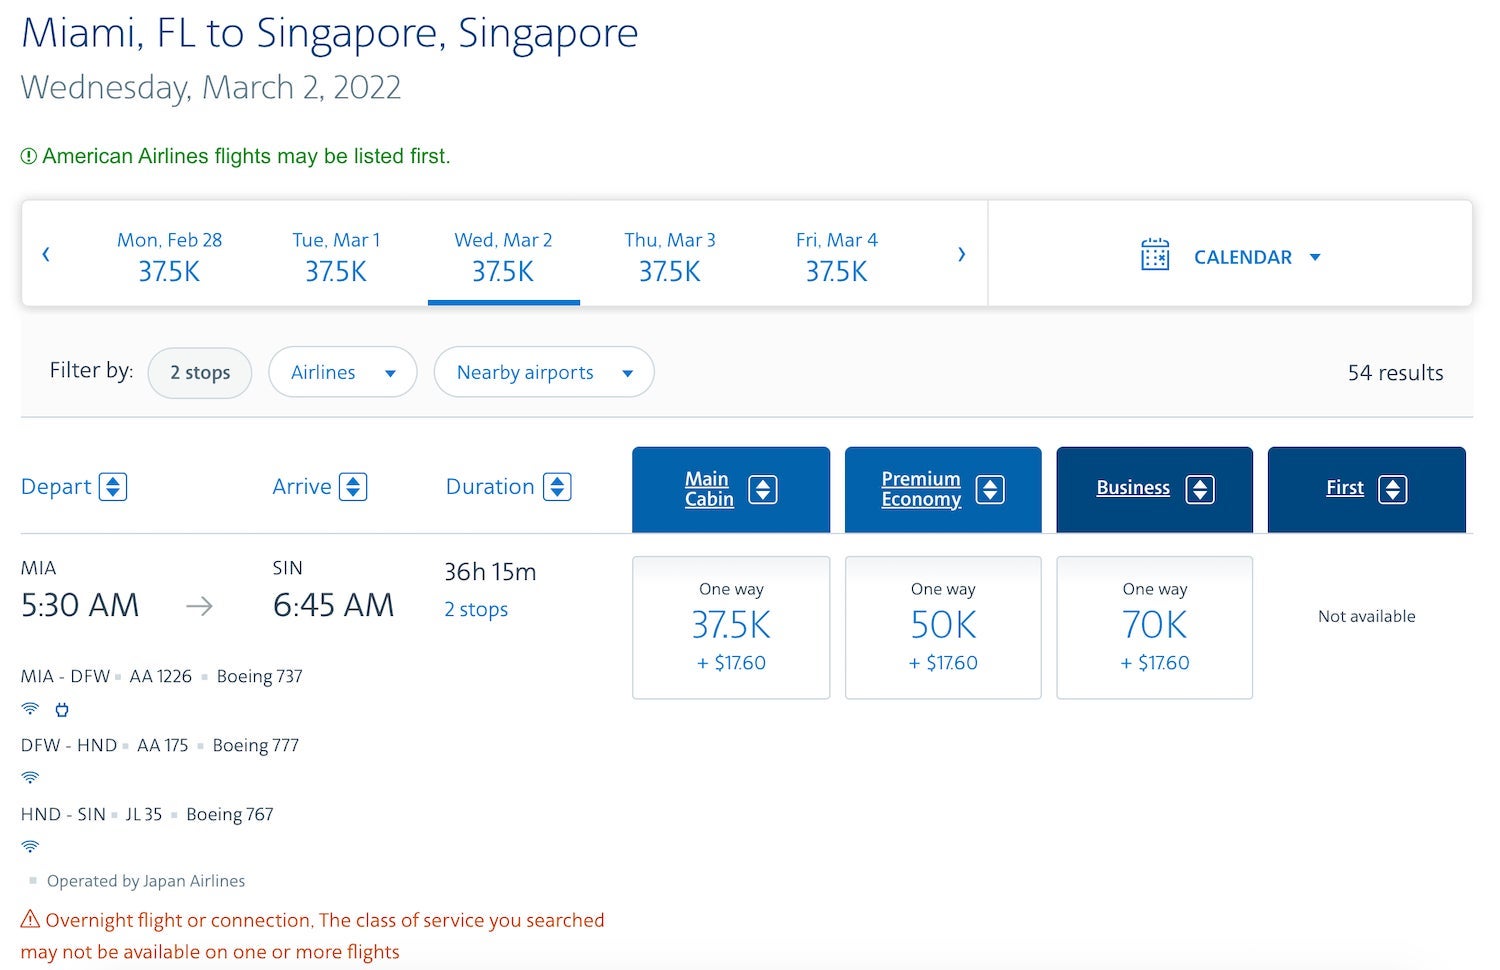The image size is (1500, 970).
Task: Sort by Business price icon
Action: click(x=1200, y=489)
